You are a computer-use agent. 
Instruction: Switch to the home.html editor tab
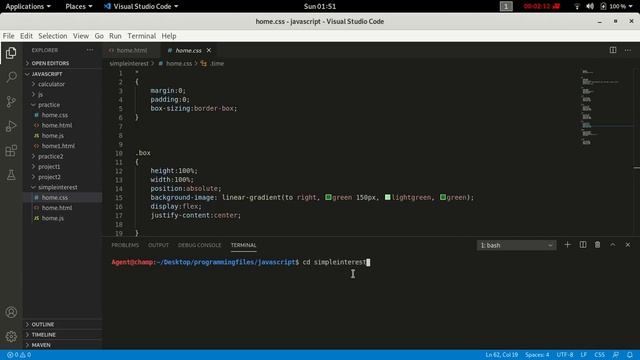click(131, 50)
